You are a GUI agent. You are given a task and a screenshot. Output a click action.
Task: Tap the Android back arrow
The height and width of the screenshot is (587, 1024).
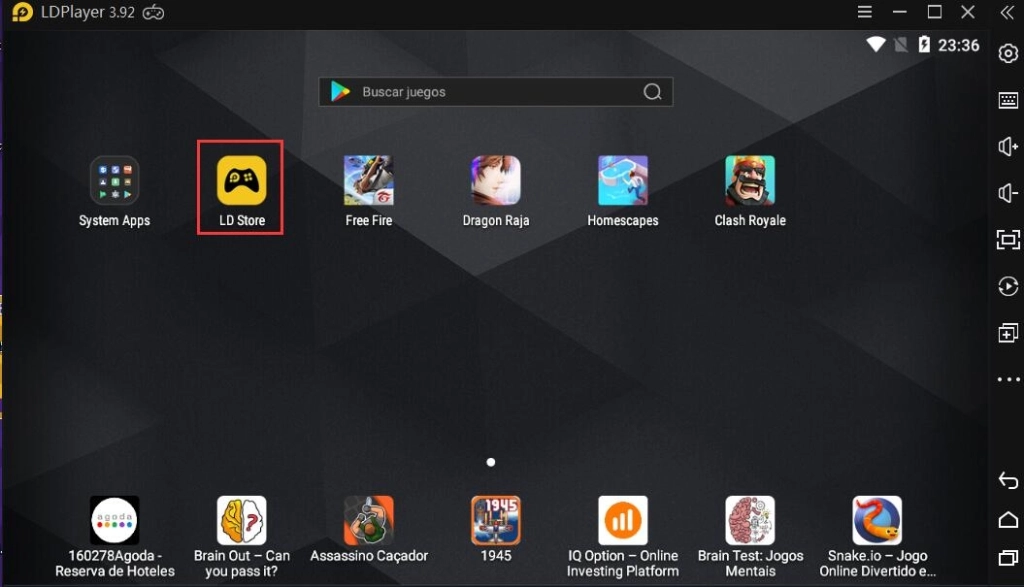pos(1008,481)
